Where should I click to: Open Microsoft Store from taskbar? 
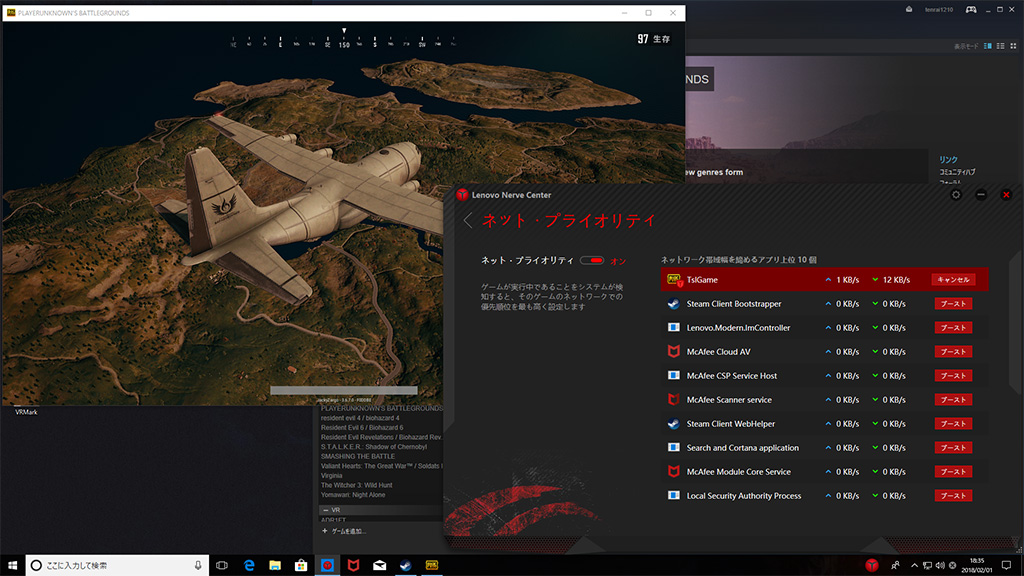pos(301,565)
